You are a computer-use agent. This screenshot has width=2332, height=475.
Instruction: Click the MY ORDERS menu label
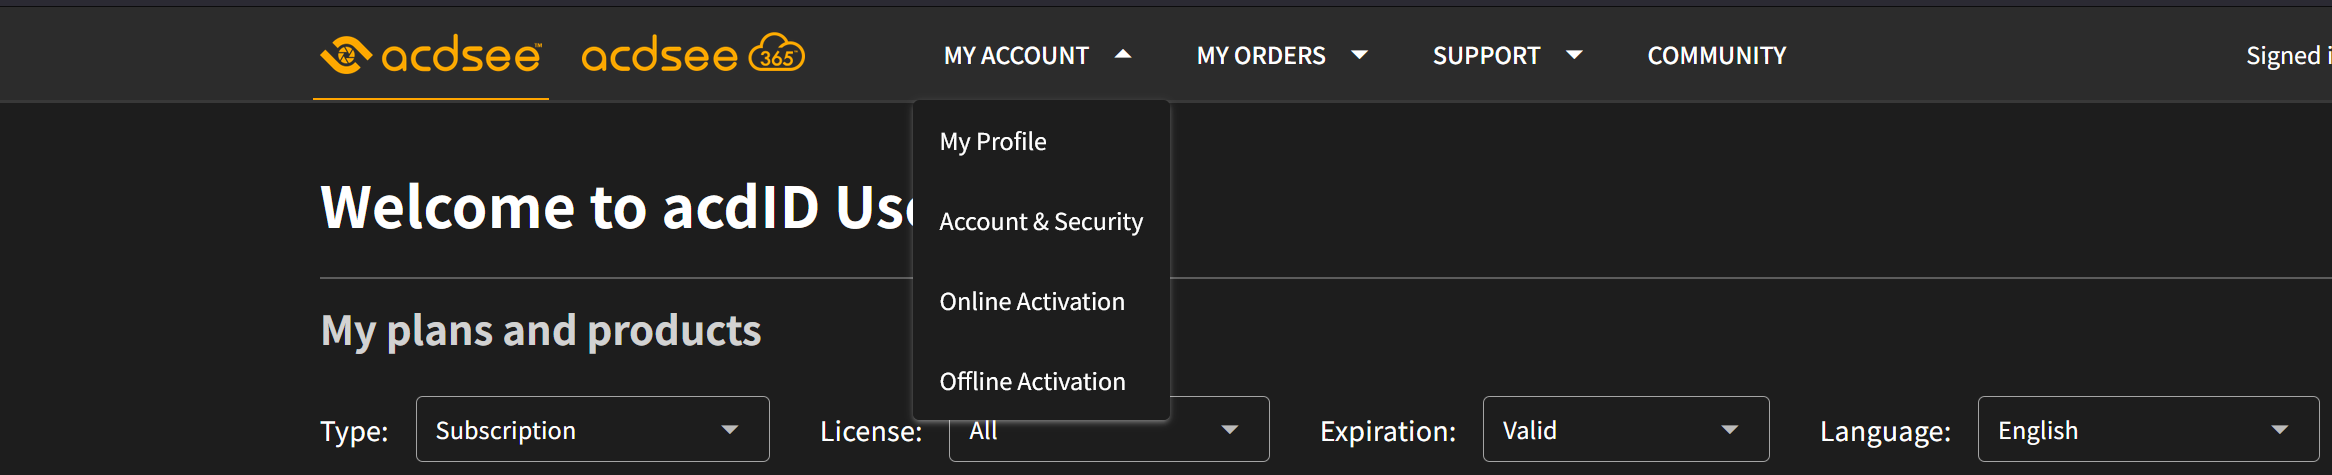(x=1261, y=56)
